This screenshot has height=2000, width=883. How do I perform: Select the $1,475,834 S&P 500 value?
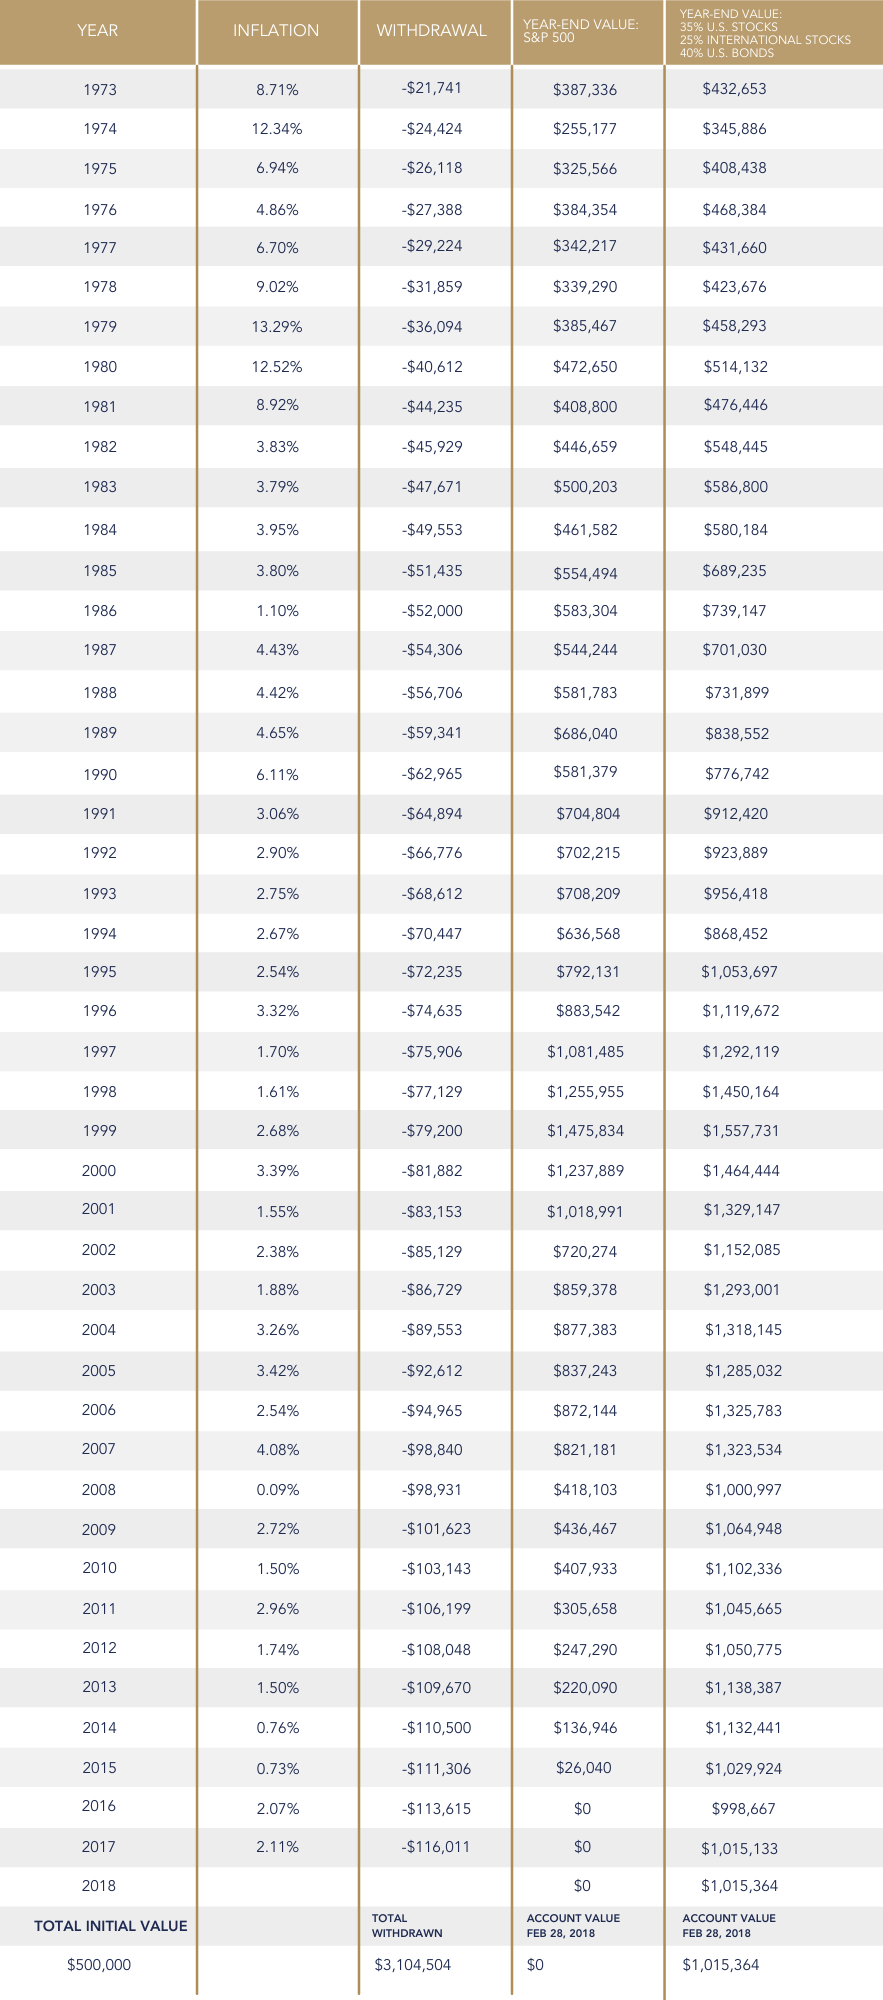(585, 1131)
